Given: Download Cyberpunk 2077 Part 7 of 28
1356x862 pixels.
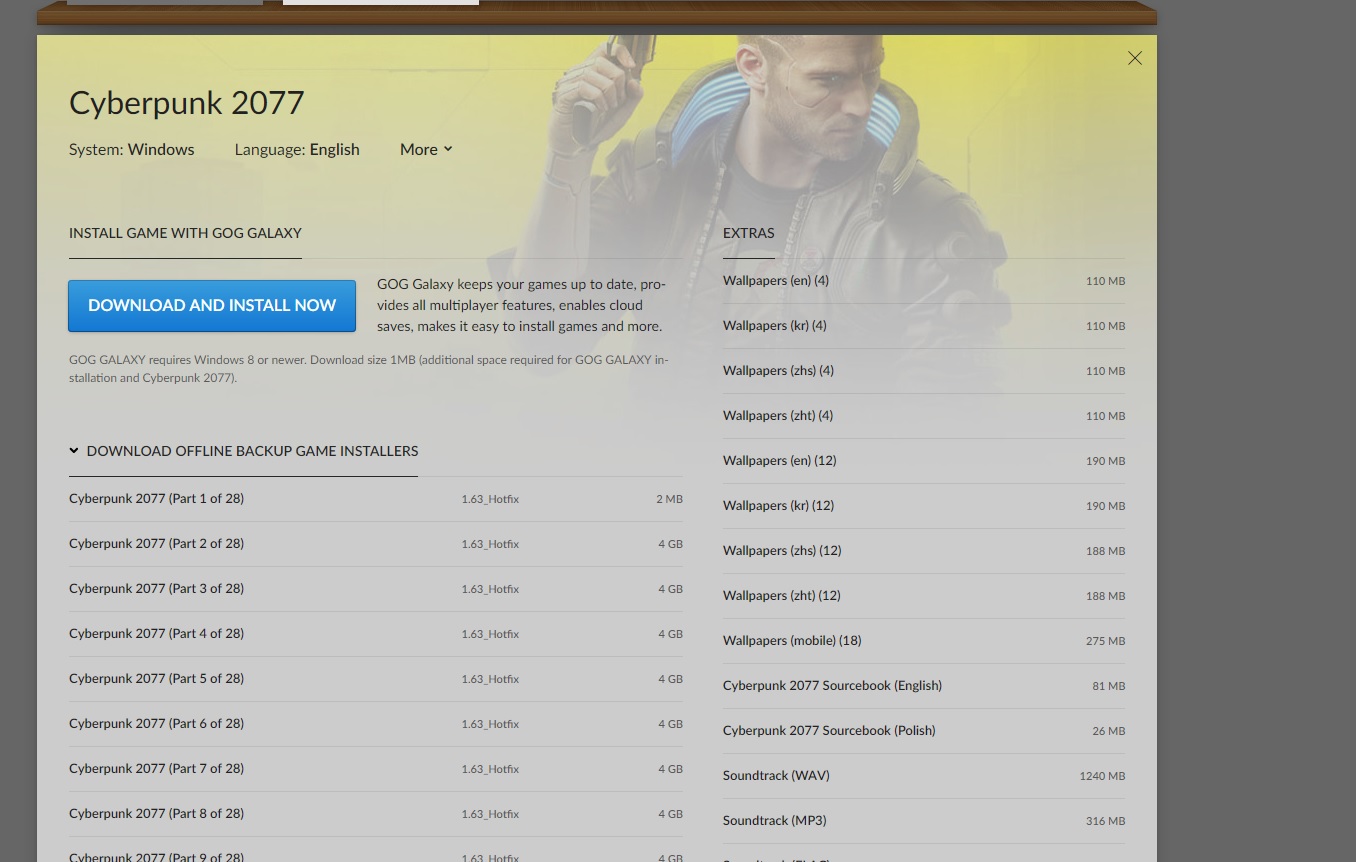Looking at the screenshot, I should (x=376, y=769).
